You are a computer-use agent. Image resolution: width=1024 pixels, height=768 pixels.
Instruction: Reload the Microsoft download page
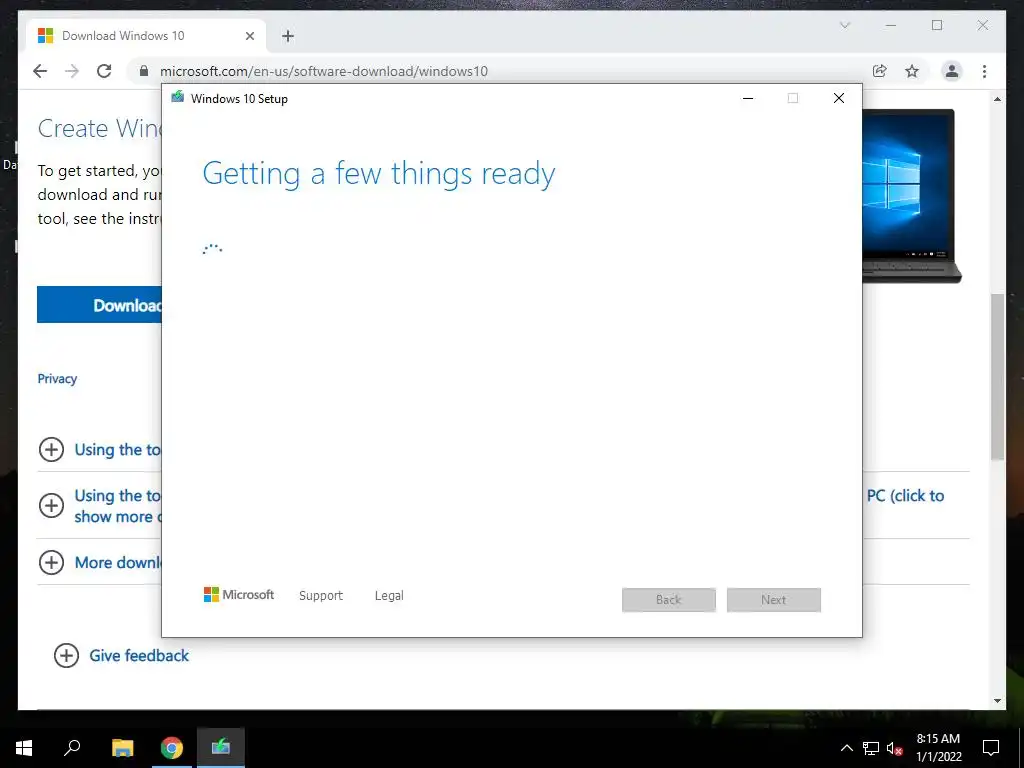click(104, 71)
